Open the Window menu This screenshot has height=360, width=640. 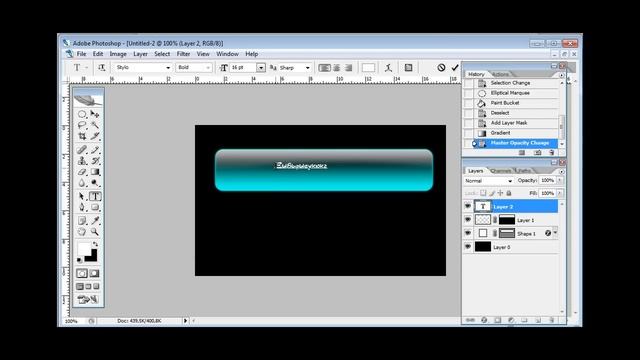(227, 54)
